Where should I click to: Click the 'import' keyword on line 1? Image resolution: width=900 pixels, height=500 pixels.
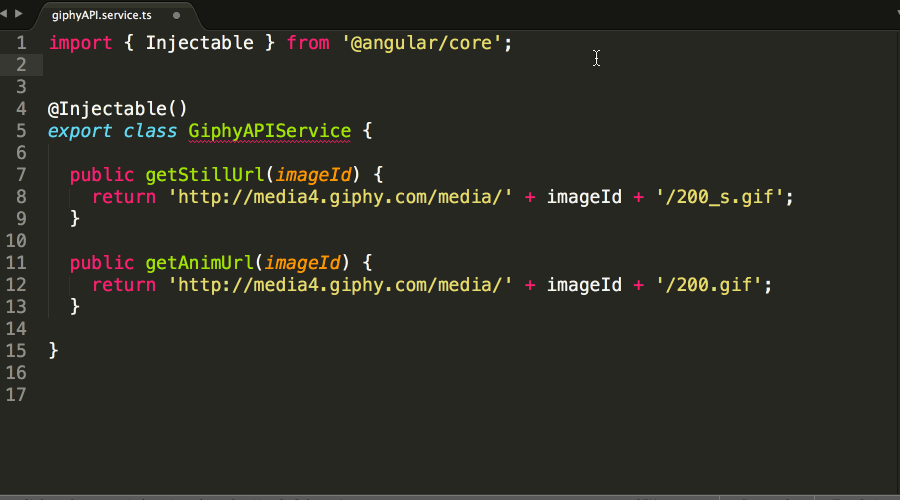[80, 43]
